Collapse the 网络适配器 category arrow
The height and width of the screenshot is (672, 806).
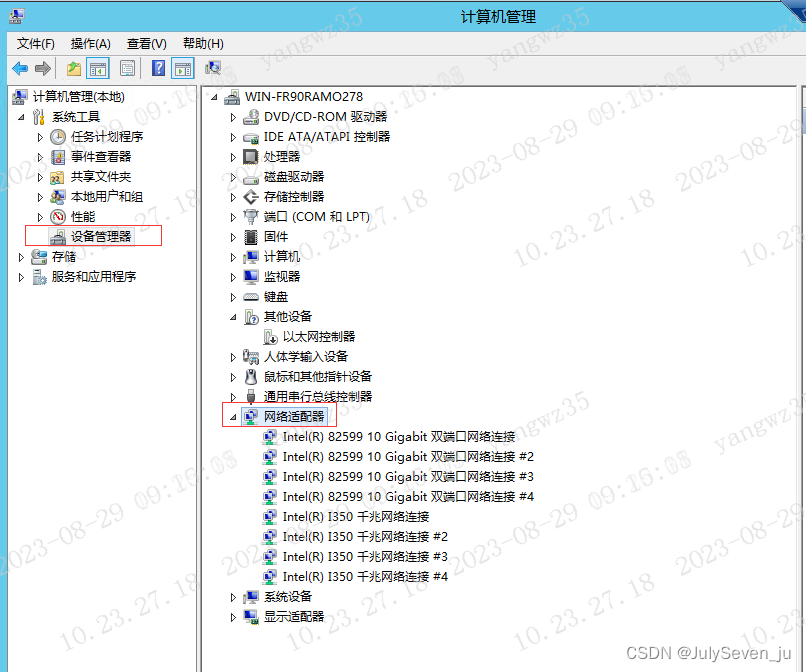click(x=233, y=417)
